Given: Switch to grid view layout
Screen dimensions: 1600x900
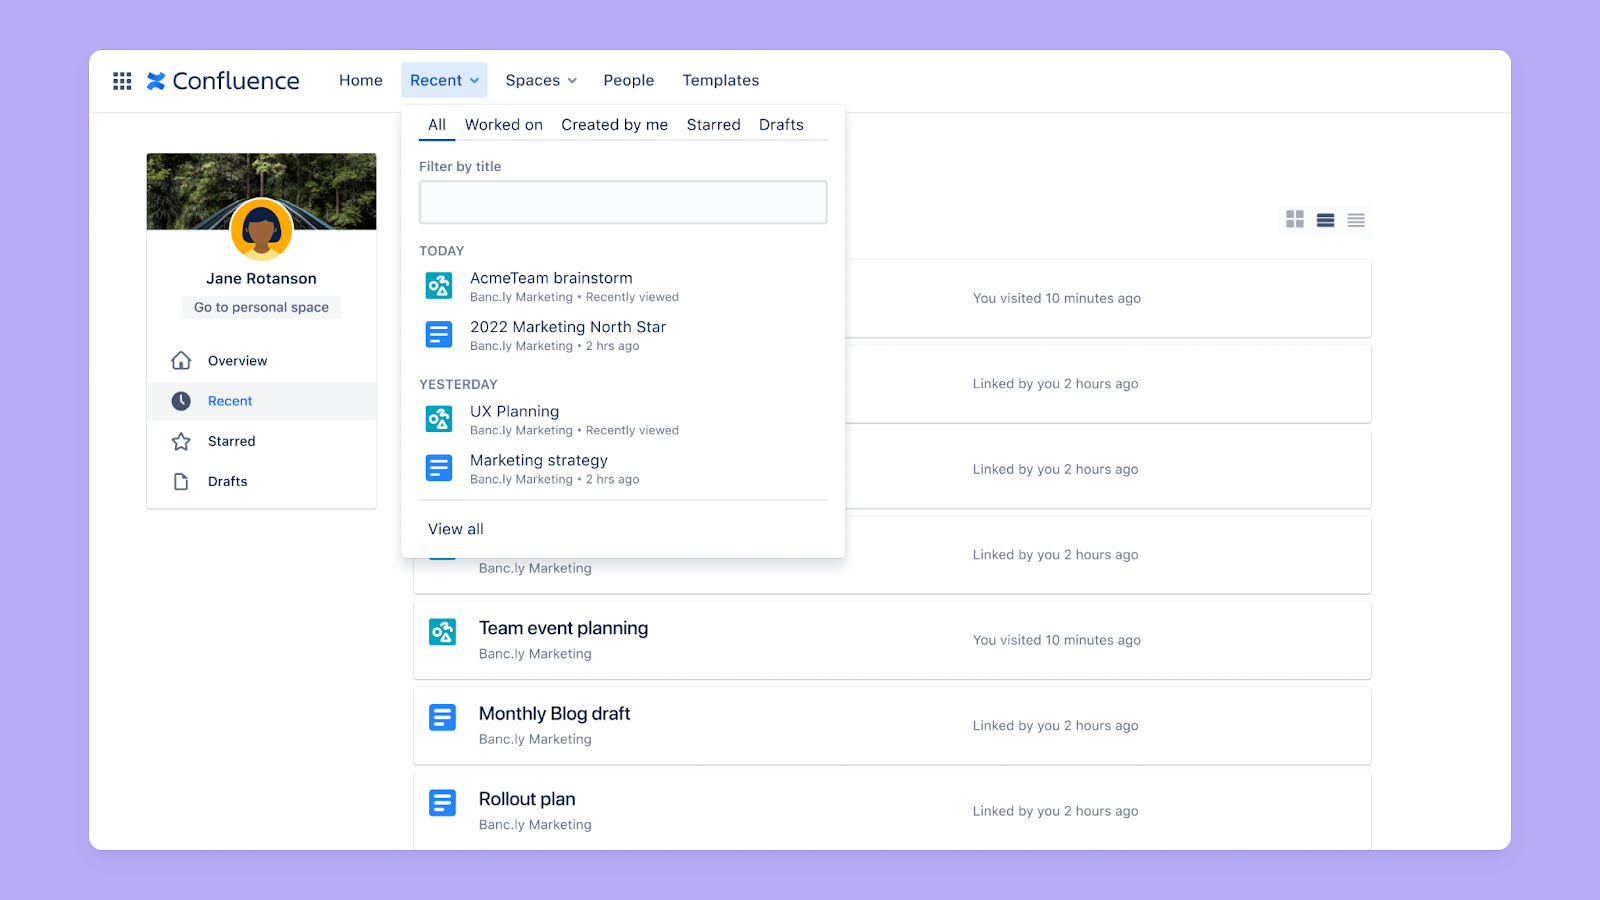Looking at the screenshot, I should click(x=1294, y=220).
